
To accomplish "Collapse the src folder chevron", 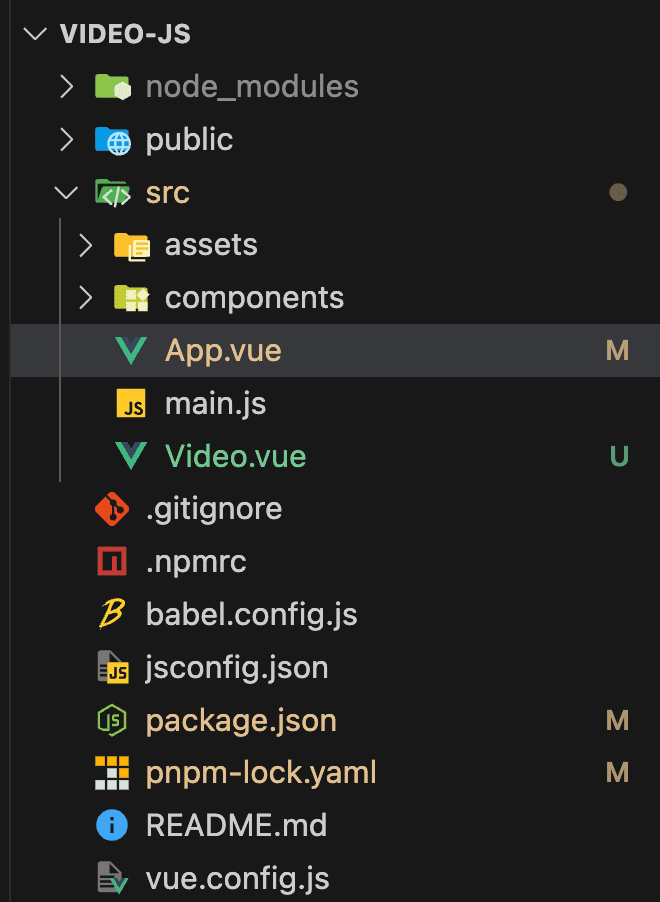I will pyautogui.click(x=66, y=192).
